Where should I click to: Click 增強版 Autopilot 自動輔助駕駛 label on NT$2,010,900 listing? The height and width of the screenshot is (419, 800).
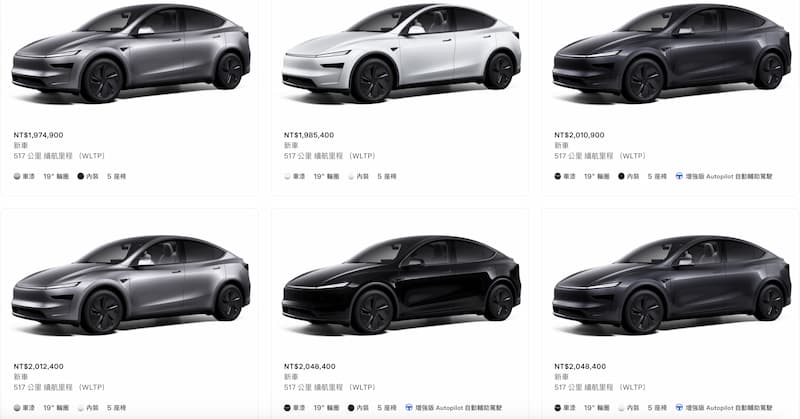(x=729, y=176)
